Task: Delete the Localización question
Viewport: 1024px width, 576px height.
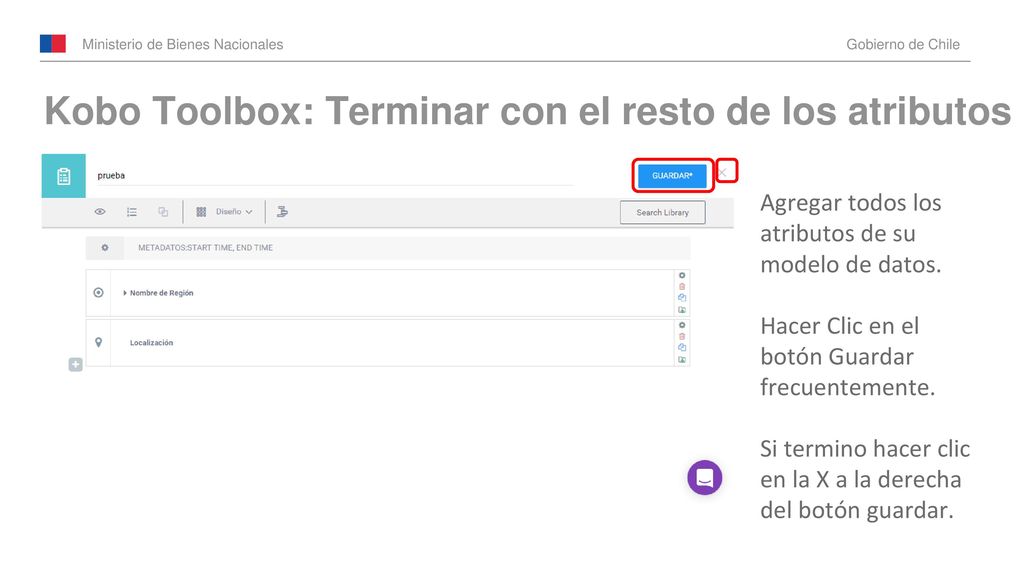Action: pos(682,336)
